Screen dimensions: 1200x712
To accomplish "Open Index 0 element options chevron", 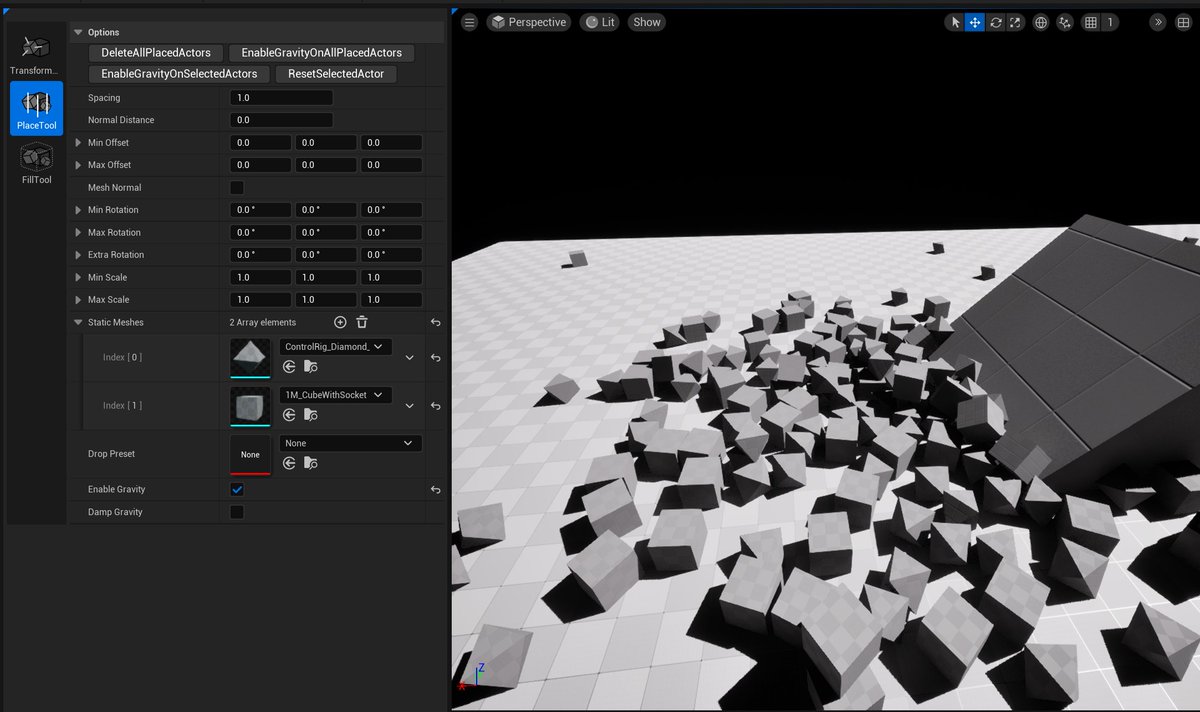I will pos(409,358).
